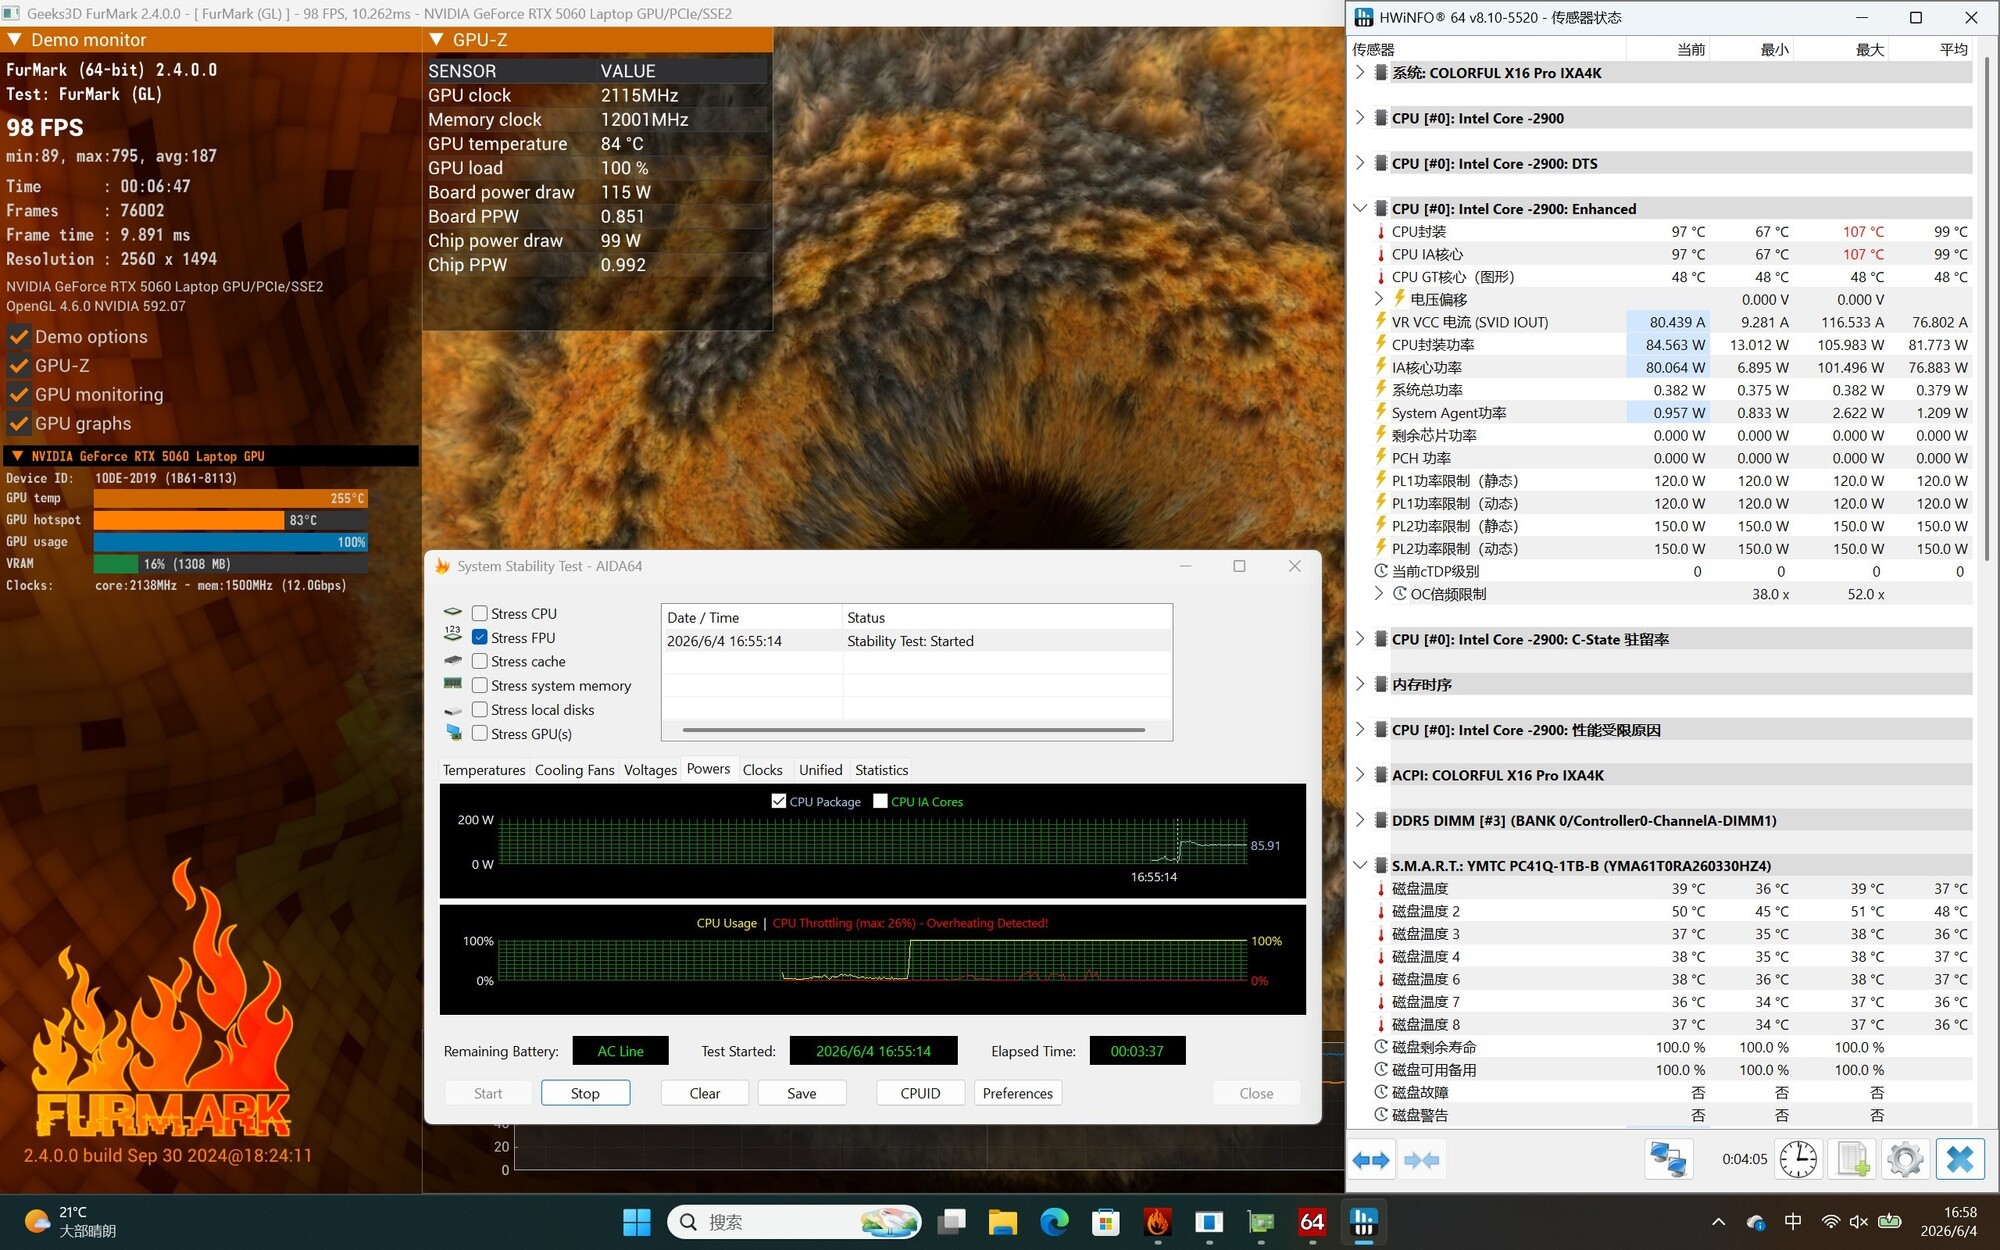The image size is (2000, 1250).
Task: Enable Stress CPU checkbox in AIDA64
Action: [x=480, y=614]
